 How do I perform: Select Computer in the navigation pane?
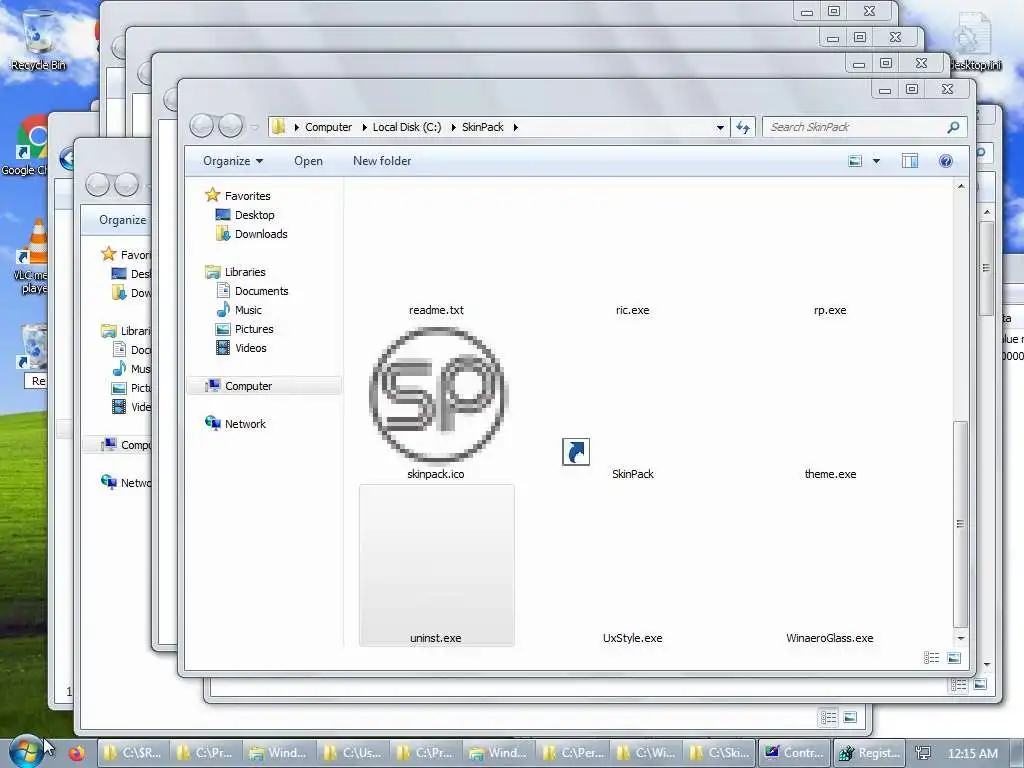[x=249, y=386]
